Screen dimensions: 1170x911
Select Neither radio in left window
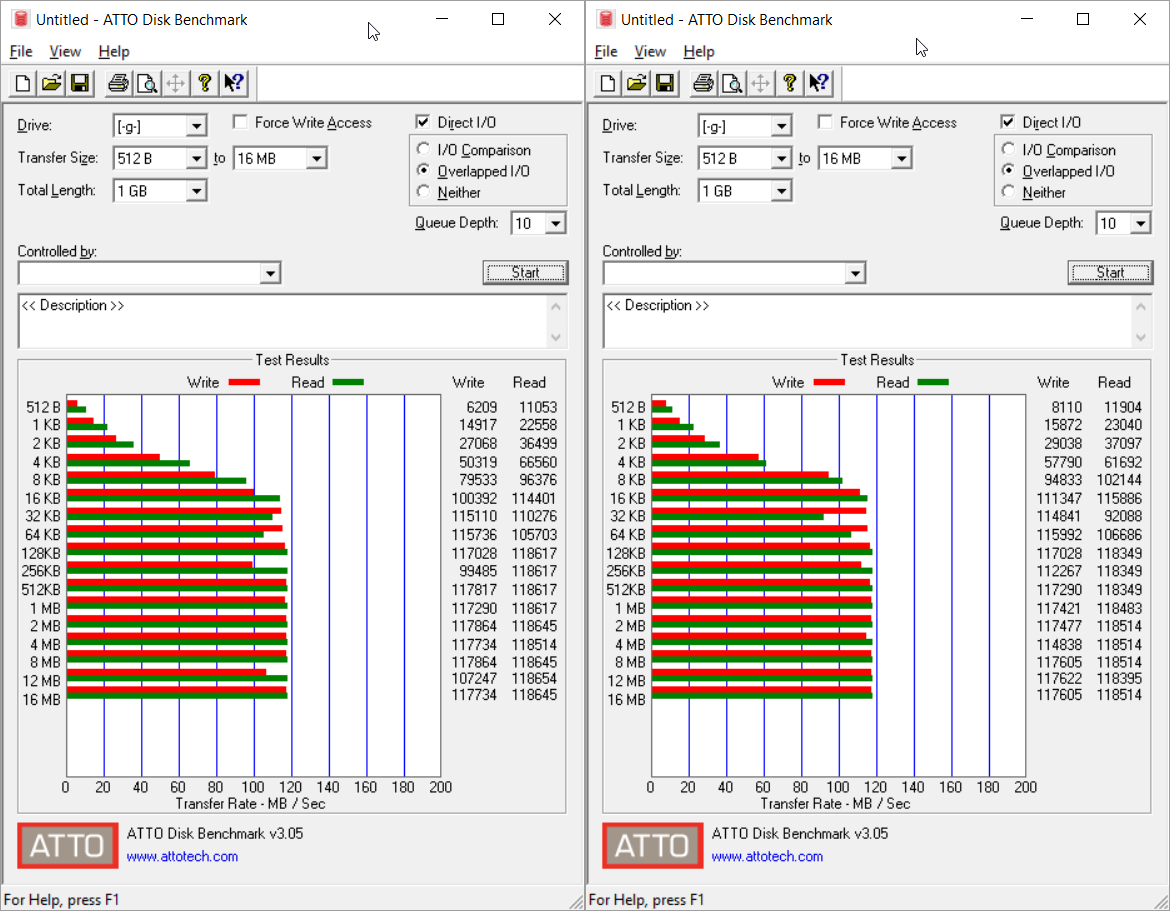424,192
